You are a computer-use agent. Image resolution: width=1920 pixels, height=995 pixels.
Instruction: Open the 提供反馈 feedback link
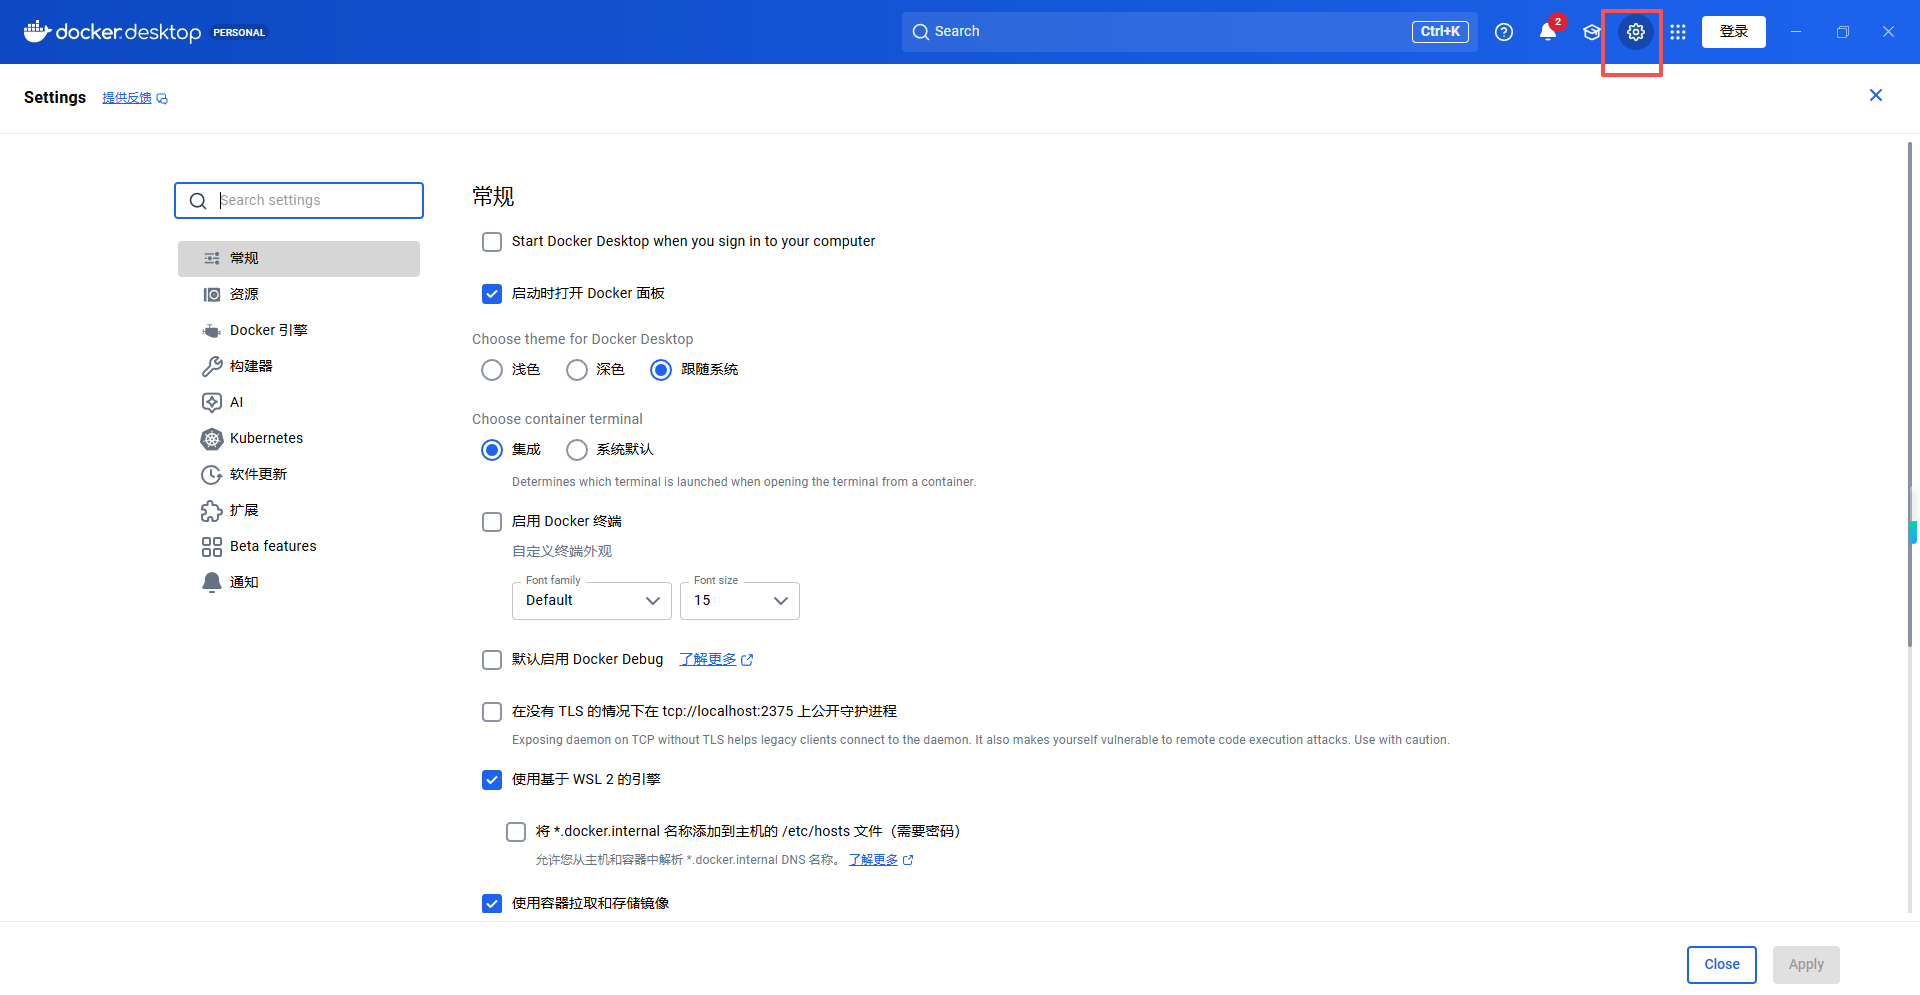[x=127, y=98]
